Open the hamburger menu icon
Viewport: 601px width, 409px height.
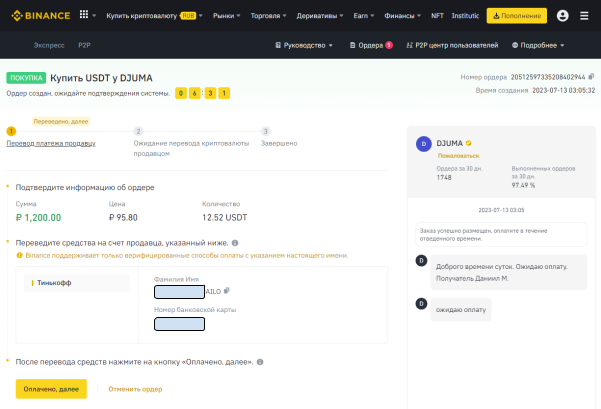(x=585, y=16)
